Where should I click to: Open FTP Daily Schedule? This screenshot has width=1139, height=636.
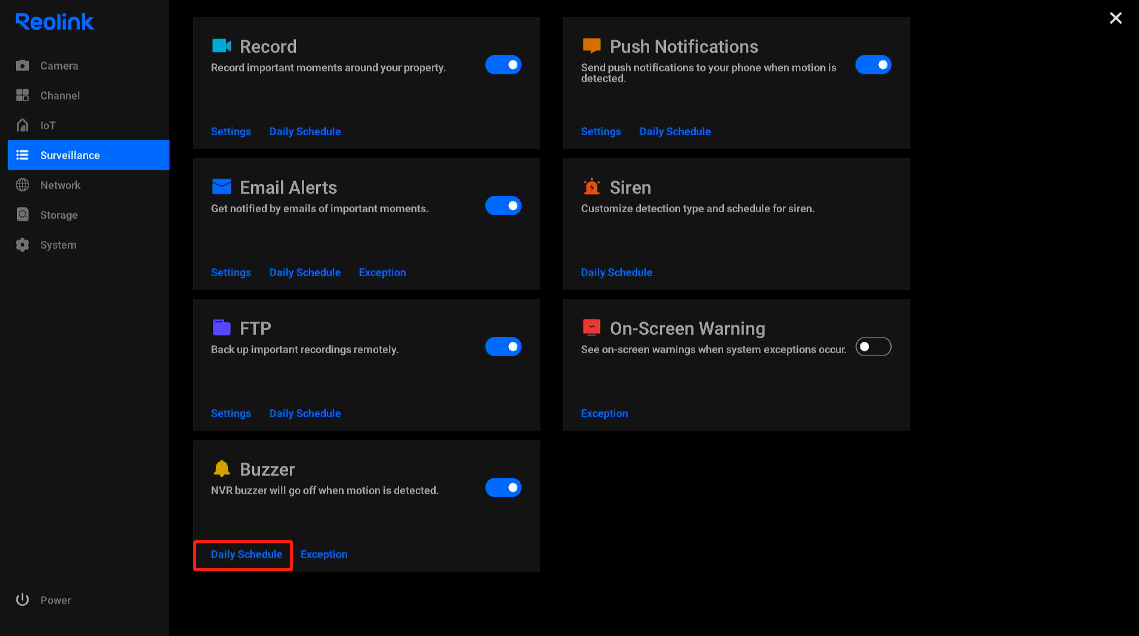(x=305, y=413)
